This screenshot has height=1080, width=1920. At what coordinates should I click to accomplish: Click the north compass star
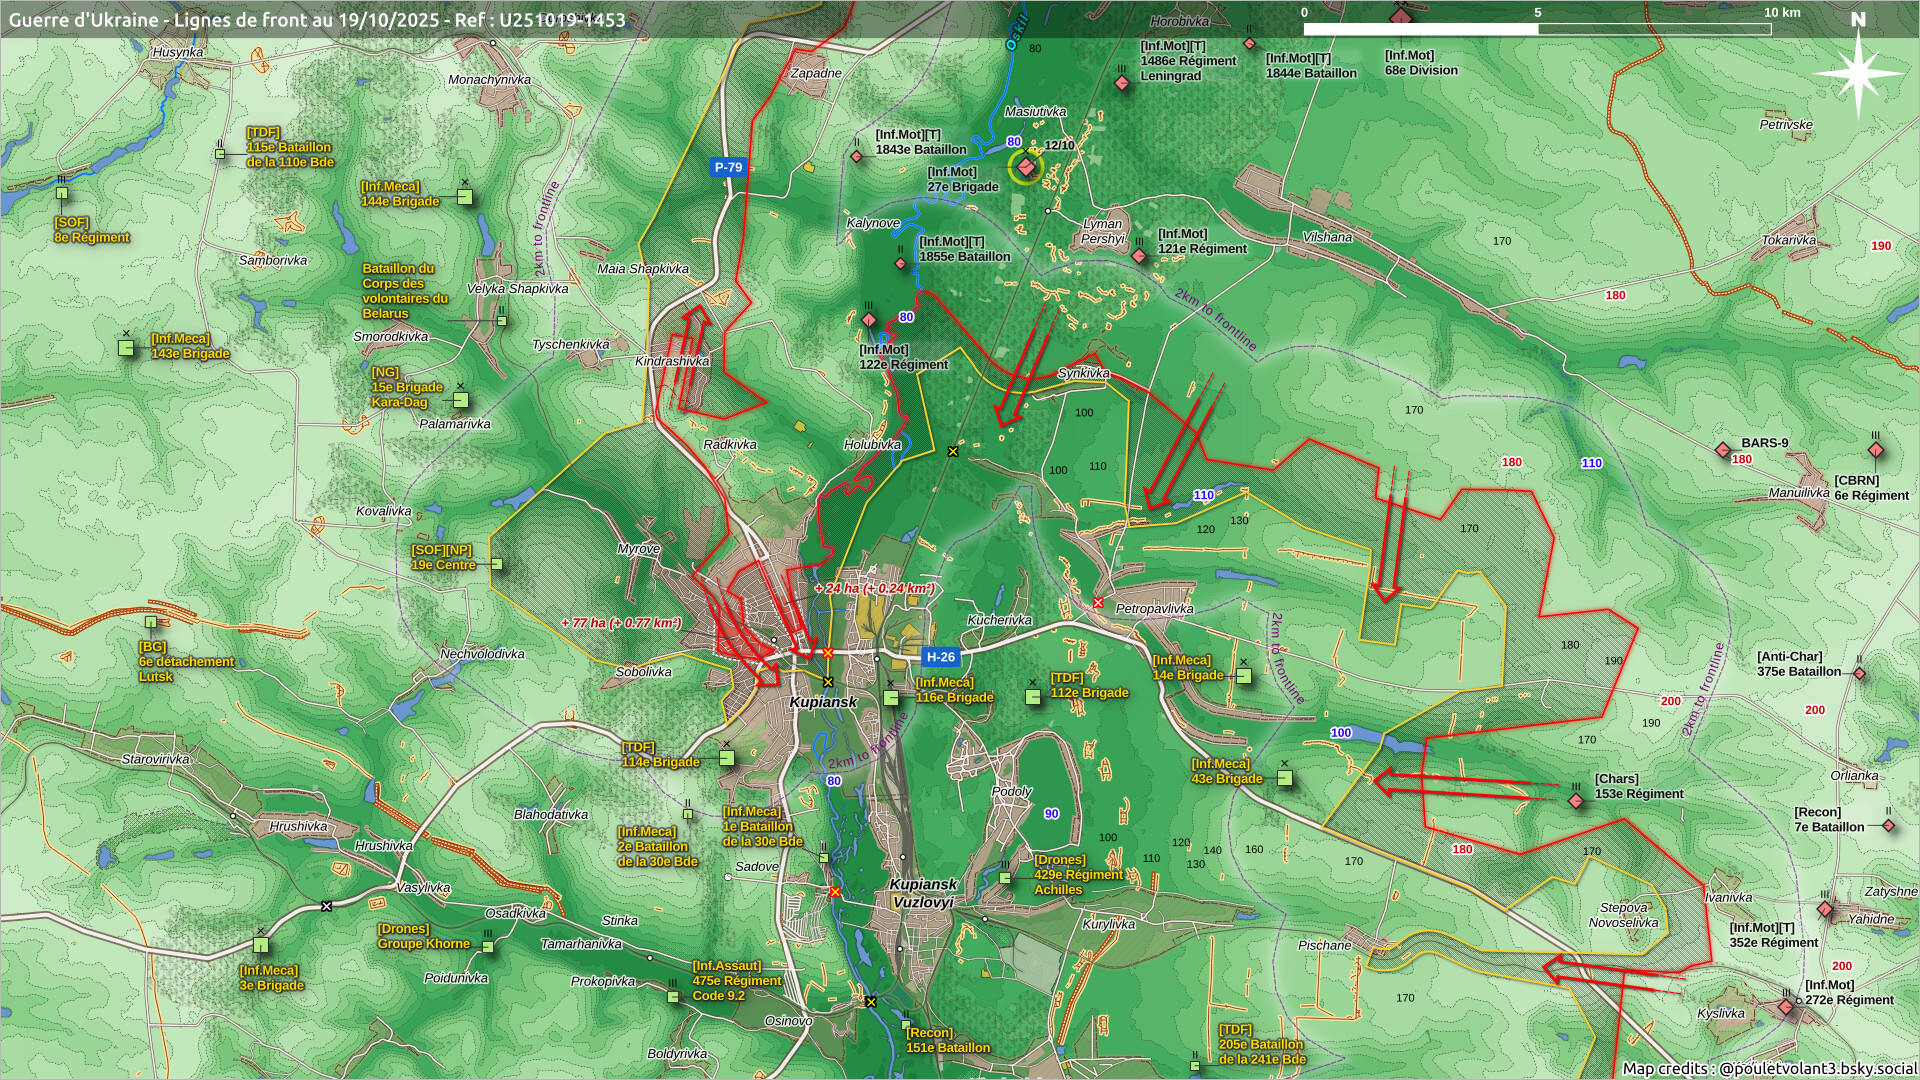(1858, 72)
